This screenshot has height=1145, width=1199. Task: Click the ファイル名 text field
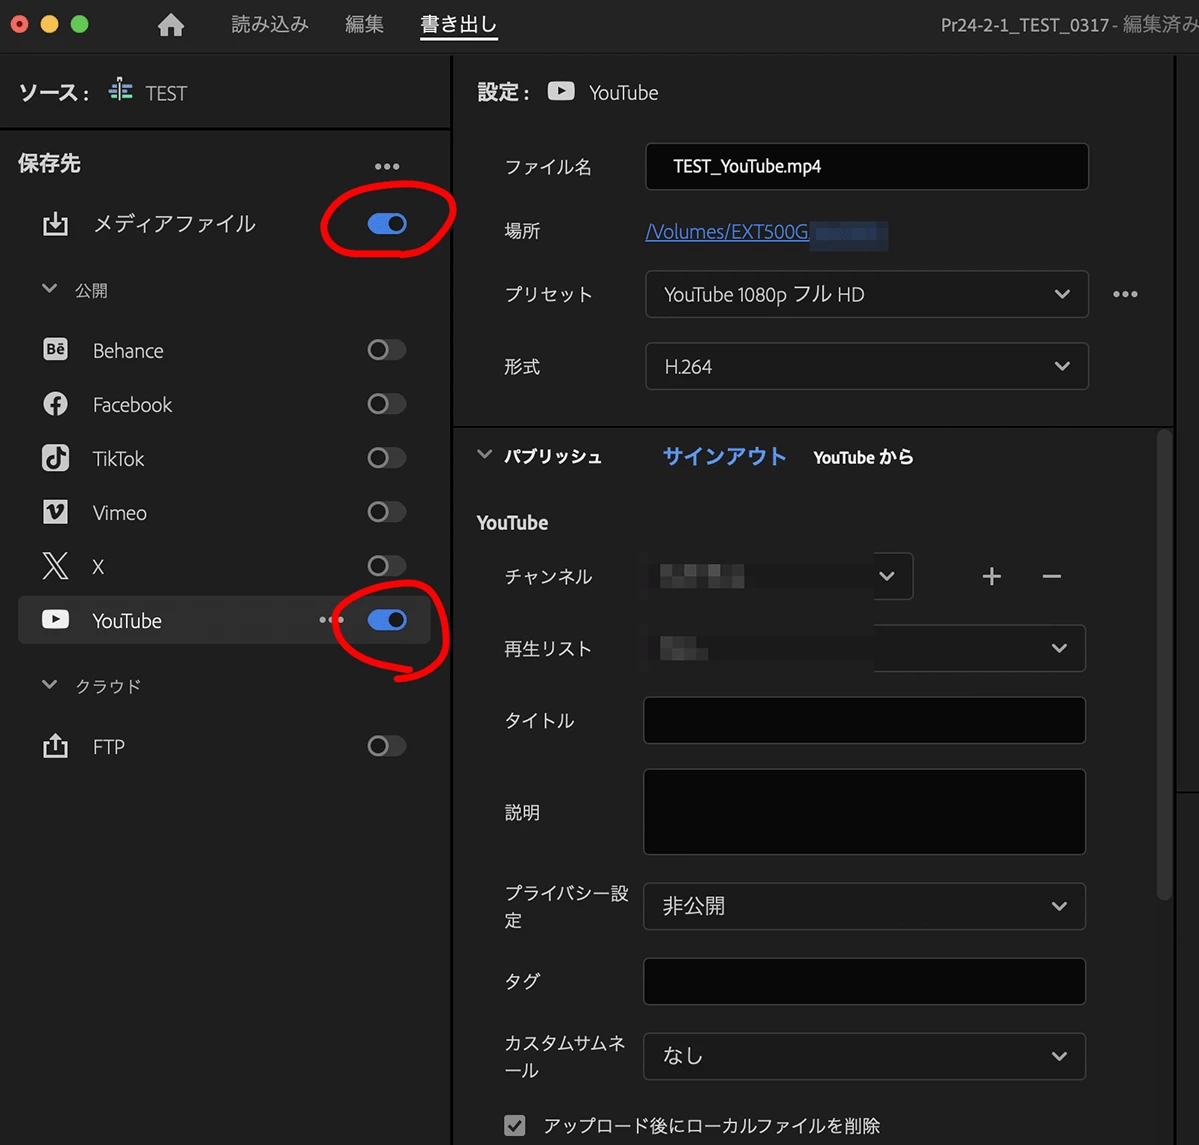click(866, 166)
